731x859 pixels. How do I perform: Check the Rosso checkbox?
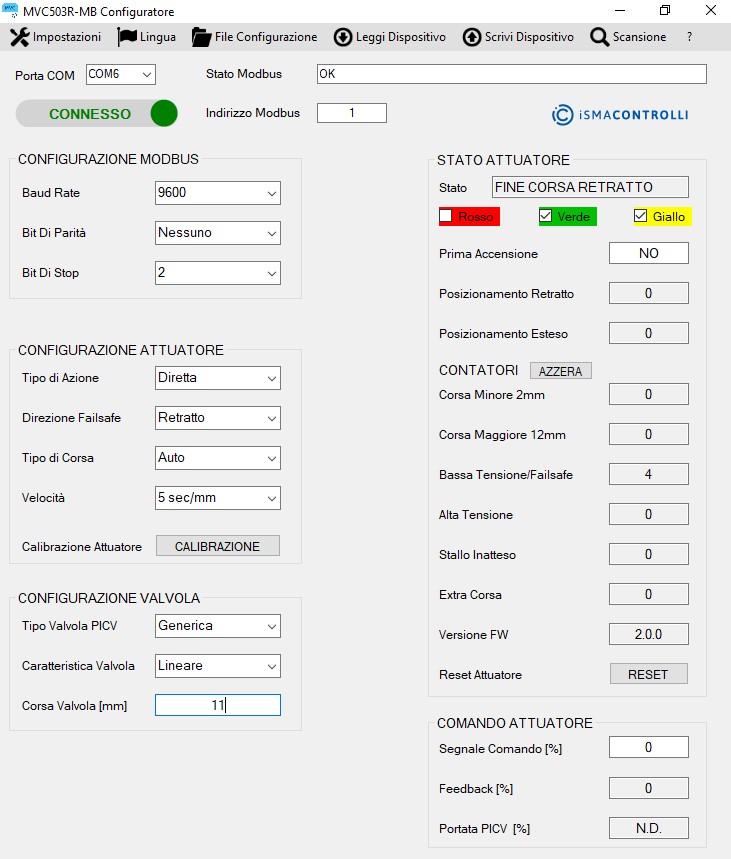447,216
